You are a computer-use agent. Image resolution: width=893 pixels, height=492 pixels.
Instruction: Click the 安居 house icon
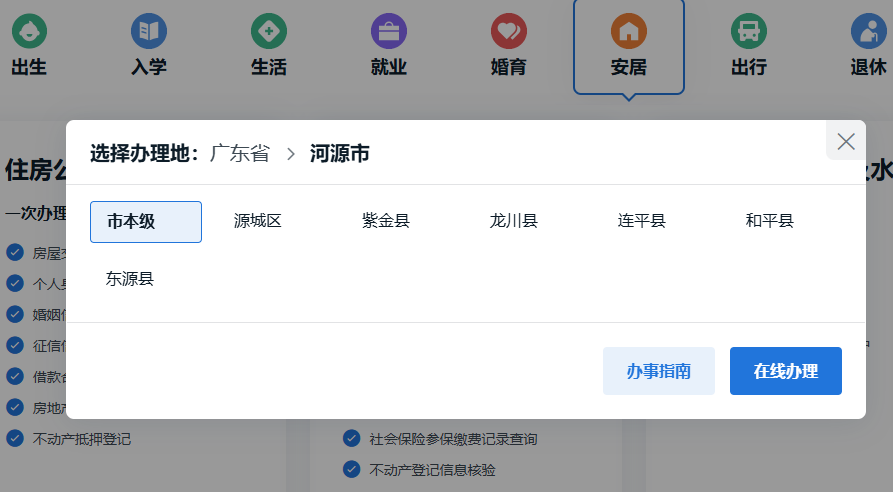tap(629, 31)
